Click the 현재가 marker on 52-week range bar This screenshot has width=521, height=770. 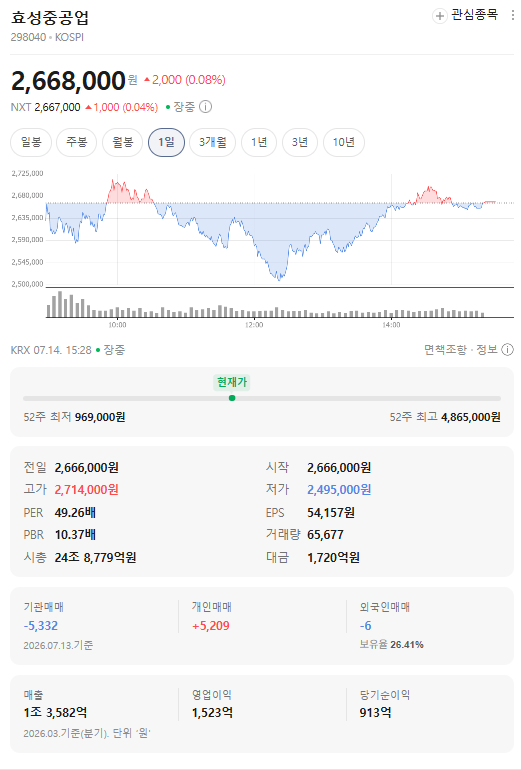(232, 398)
